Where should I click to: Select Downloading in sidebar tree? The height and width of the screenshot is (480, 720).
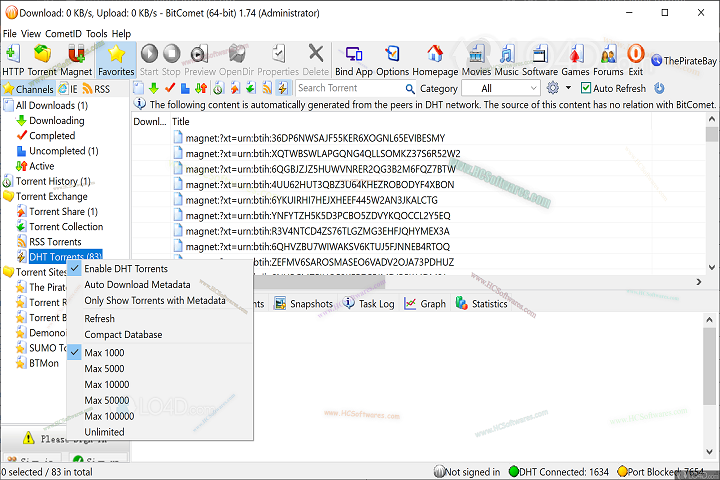pyautogui.click(x=50, y=121)
